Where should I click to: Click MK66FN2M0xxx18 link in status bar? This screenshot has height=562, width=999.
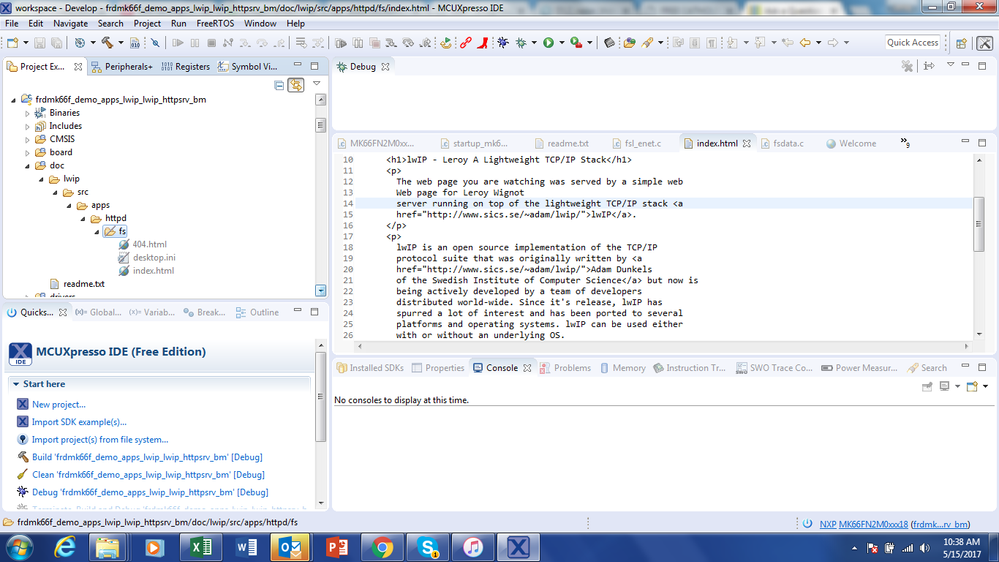pyautogui.click(x=873, y=524)
